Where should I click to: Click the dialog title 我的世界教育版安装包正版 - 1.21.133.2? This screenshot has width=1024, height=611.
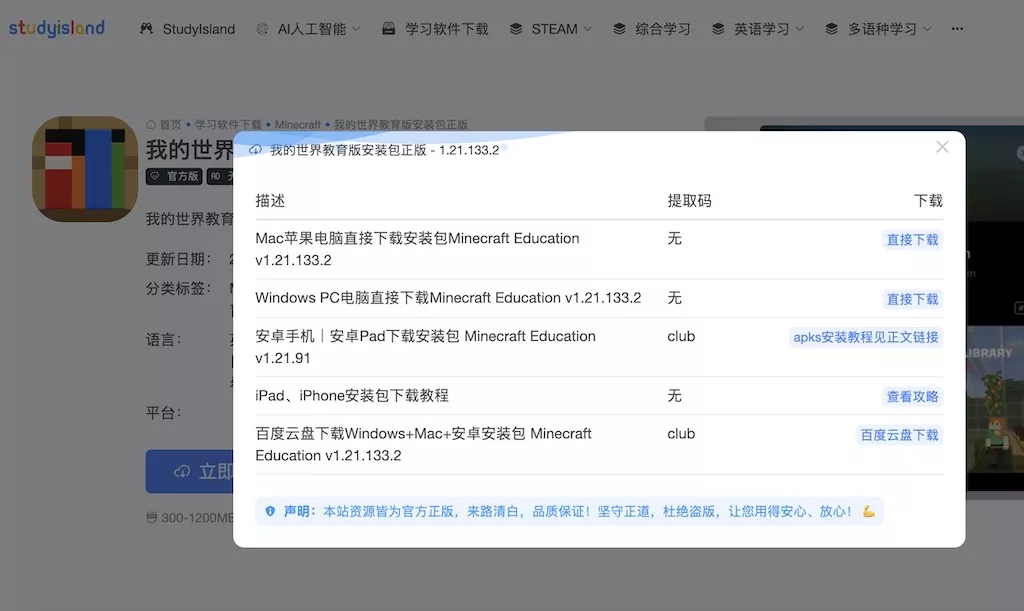coord(384,150)
